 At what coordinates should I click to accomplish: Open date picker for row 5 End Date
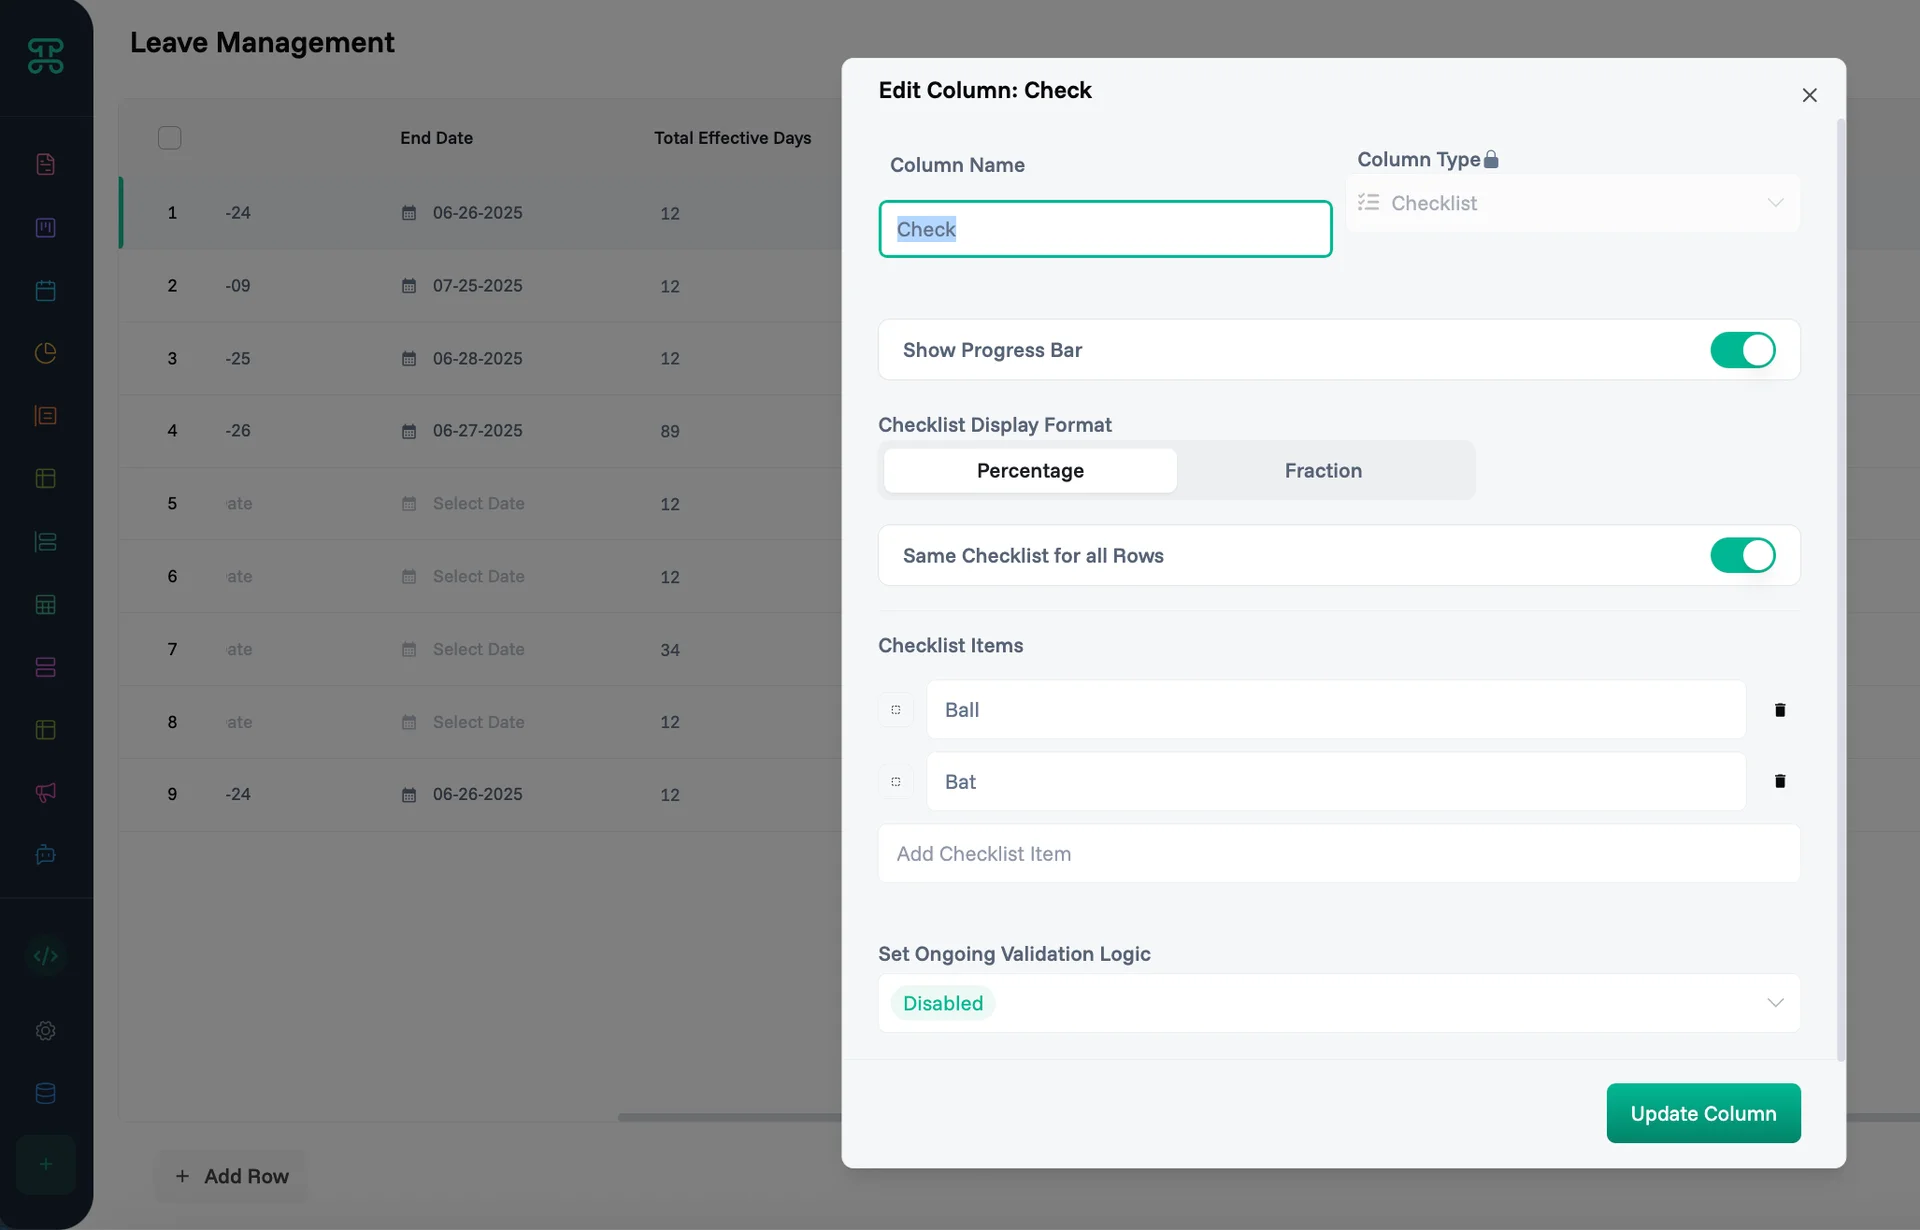(464, 504)
